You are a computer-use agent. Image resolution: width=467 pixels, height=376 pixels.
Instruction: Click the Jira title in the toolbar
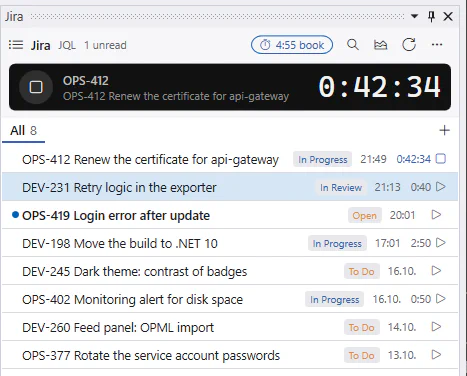(x=40, y=45)
